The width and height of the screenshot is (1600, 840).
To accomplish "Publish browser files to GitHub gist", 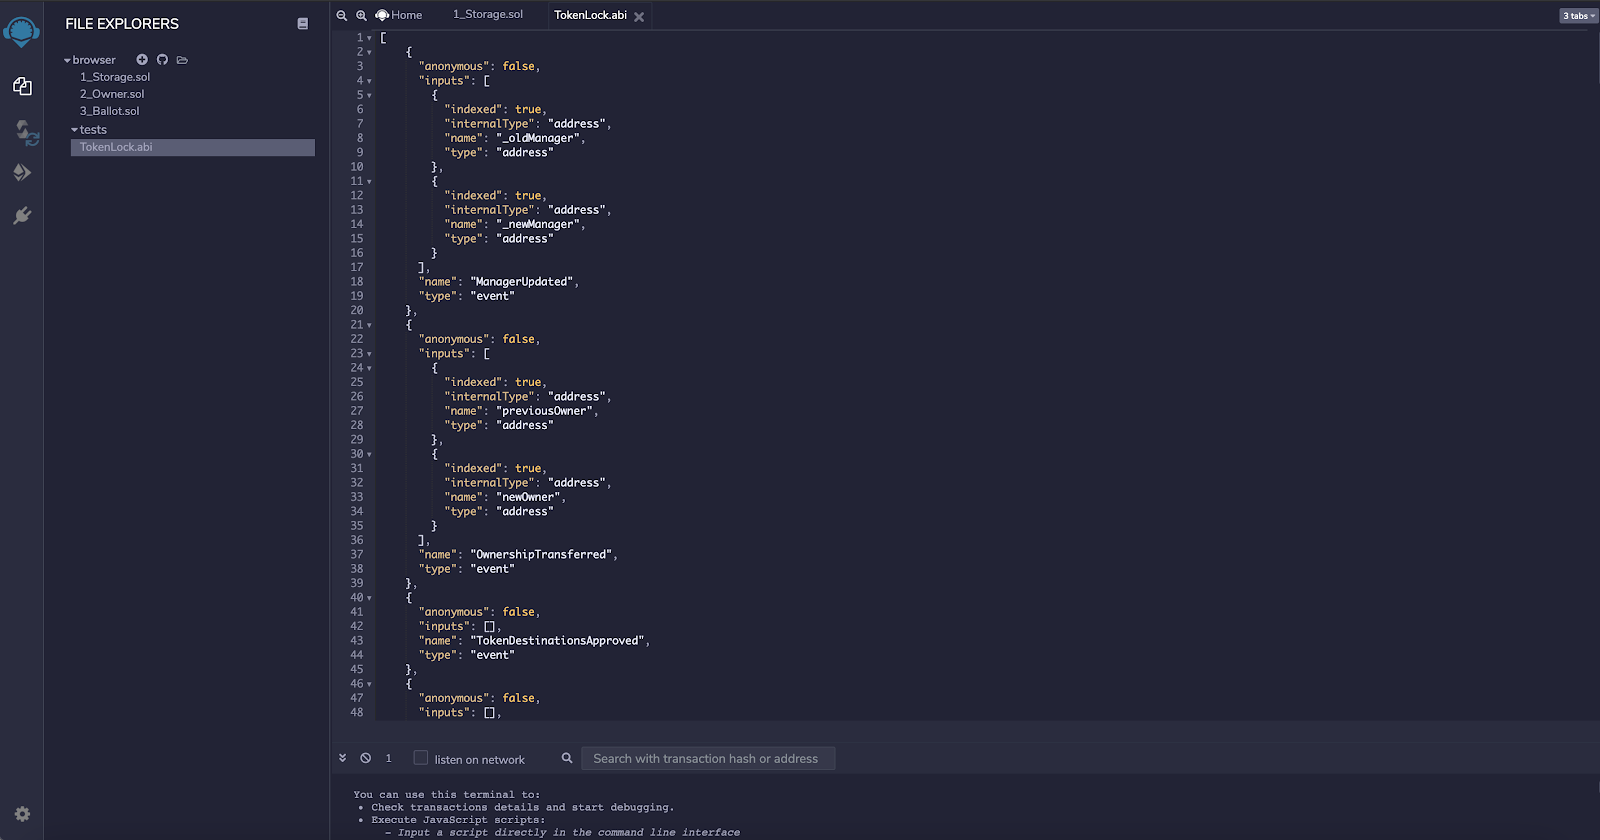I will (162, 60).
